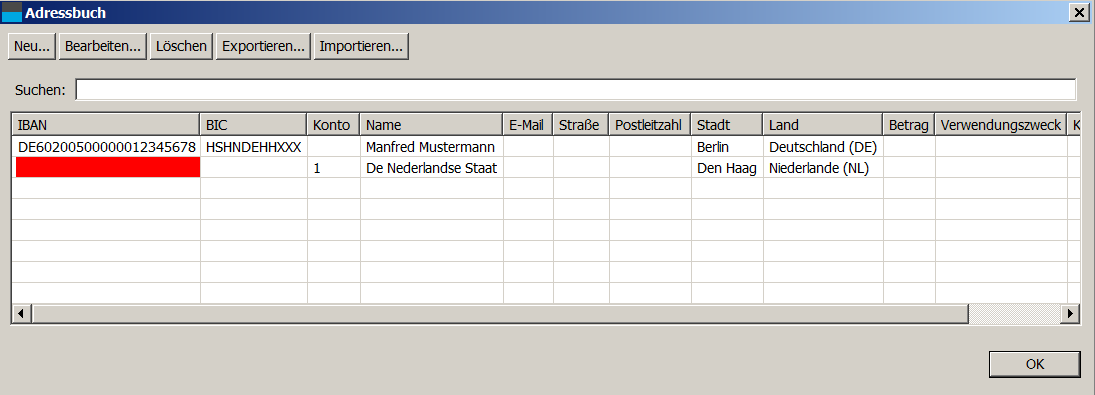Focus the Suchen search field

point(576,90)
